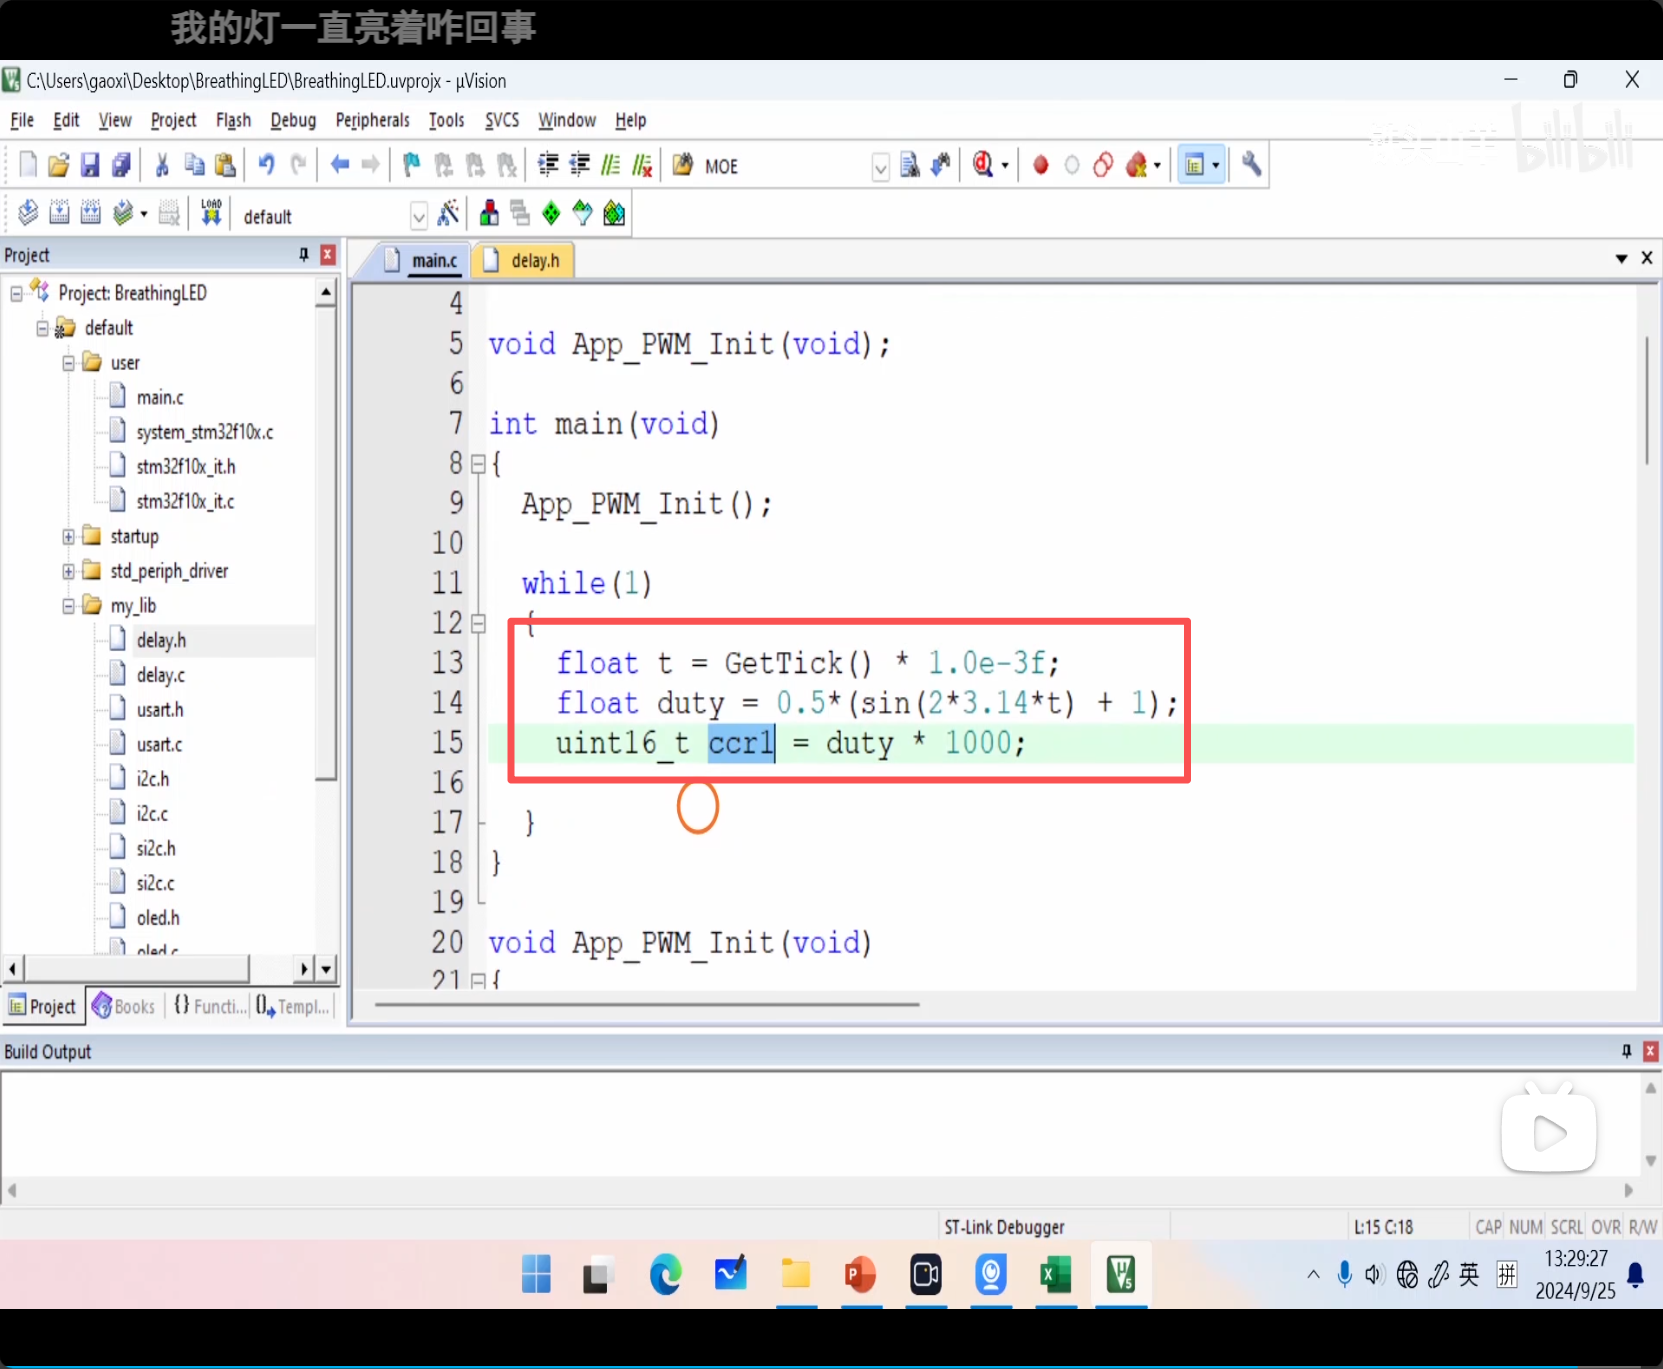Open the Peripherals menu

(372, 120)
